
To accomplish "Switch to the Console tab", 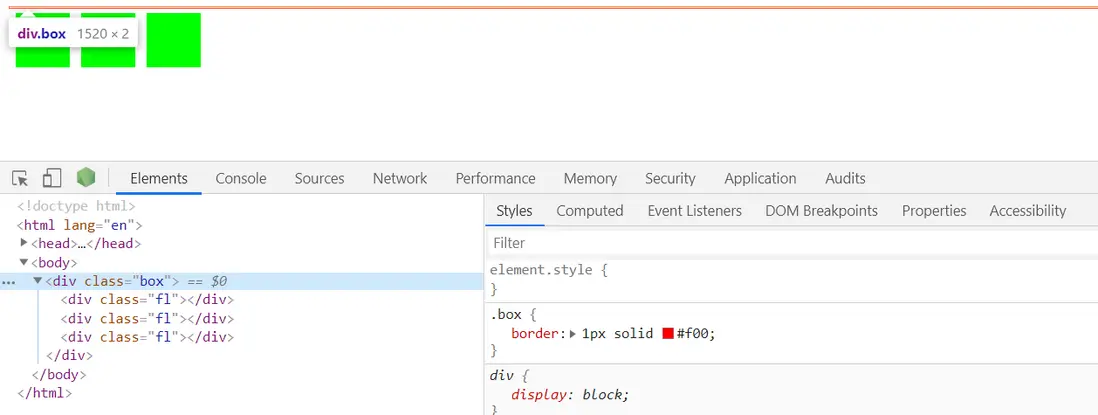I will pos(241,178).
